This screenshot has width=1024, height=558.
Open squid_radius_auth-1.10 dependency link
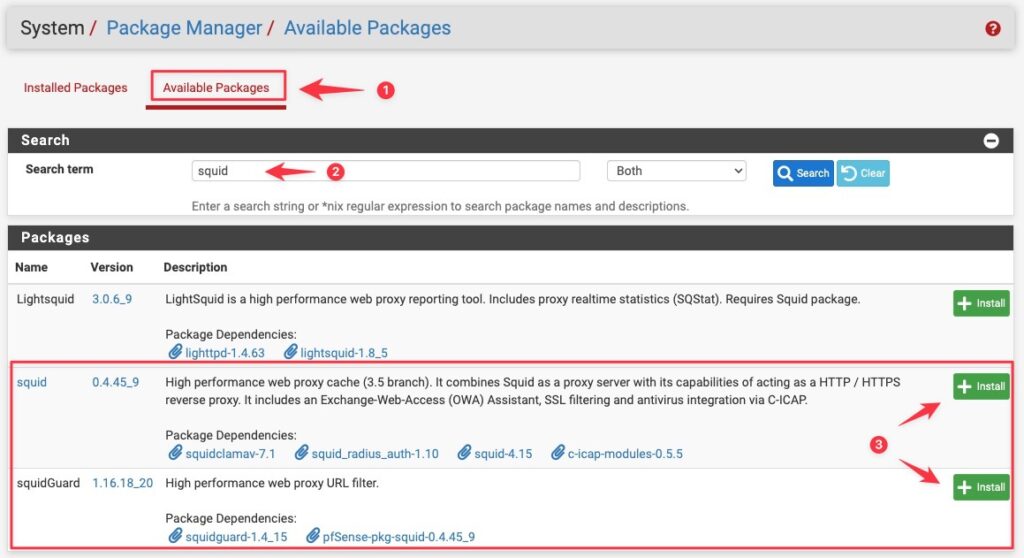tap(375, 453)
